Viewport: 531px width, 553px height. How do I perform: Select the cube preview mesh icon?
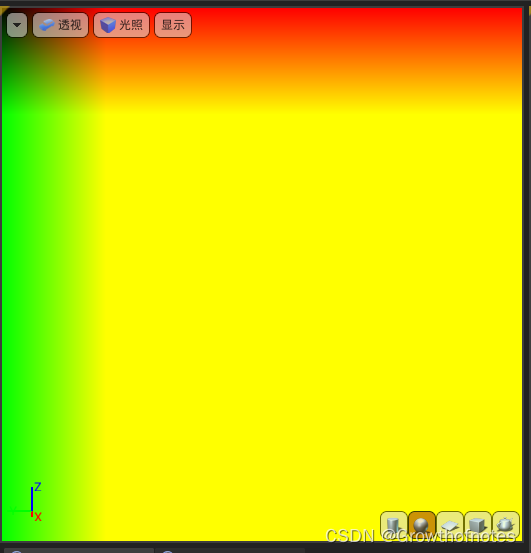point(478,525)
